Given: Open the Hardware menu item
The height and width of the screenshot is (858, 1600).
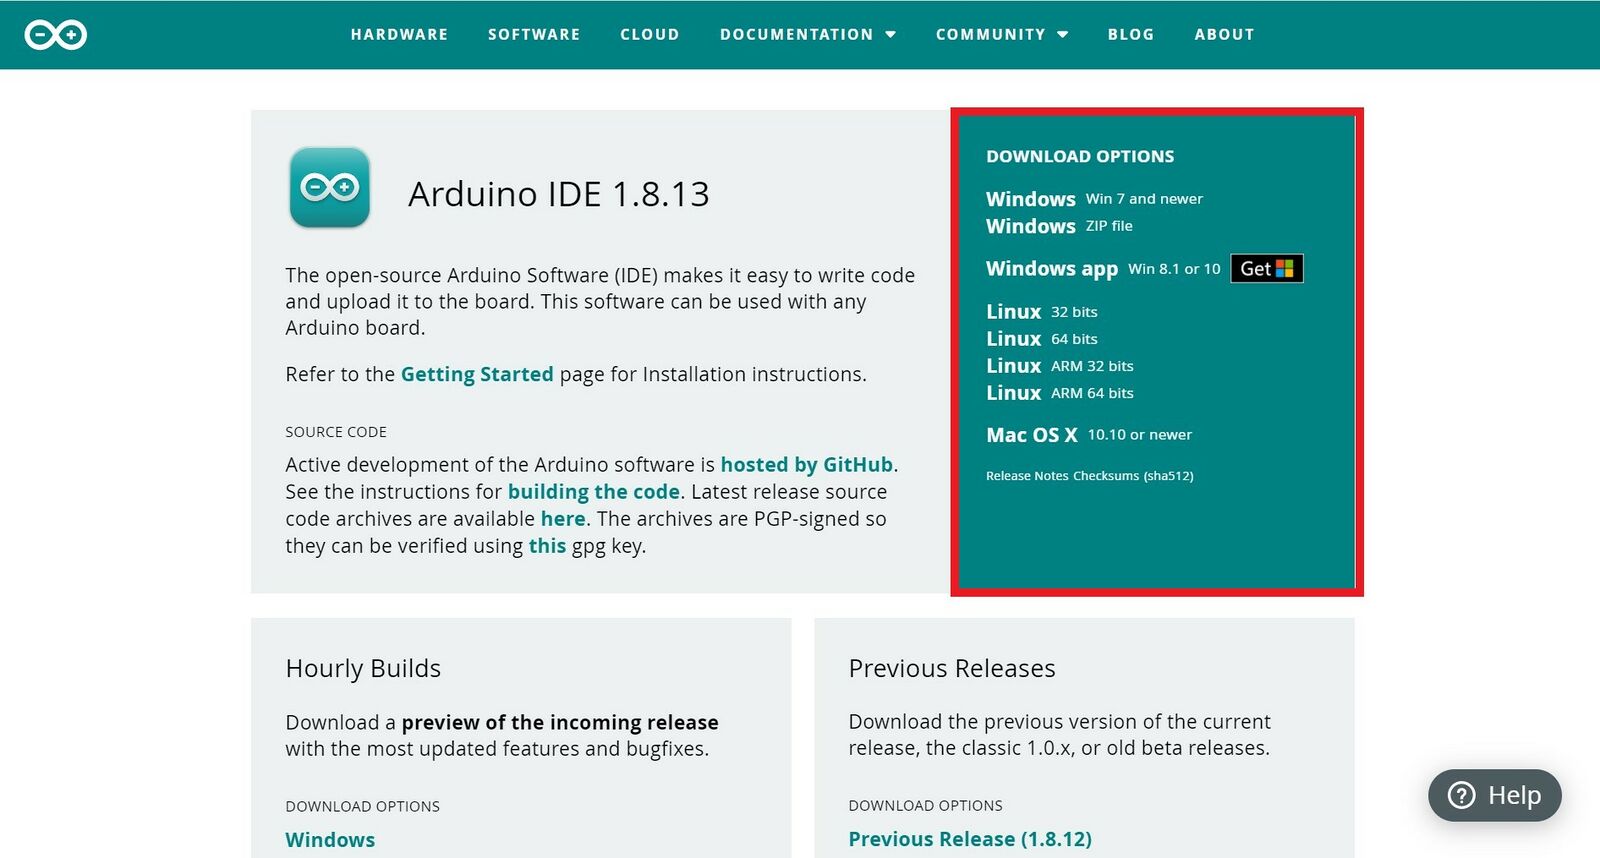Looking at the screenshot, I should pos(399,35).
